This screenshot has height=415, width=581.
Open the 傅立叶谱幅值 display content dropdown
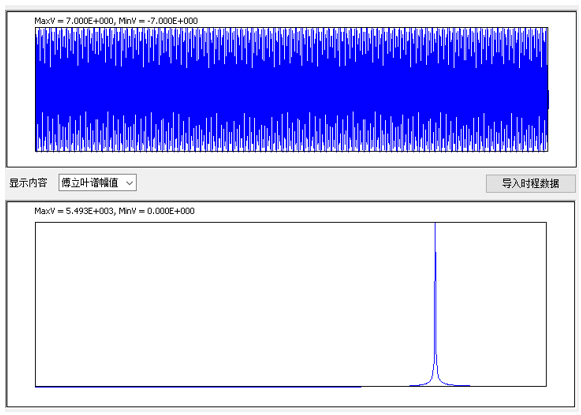[x=97, y=183]
